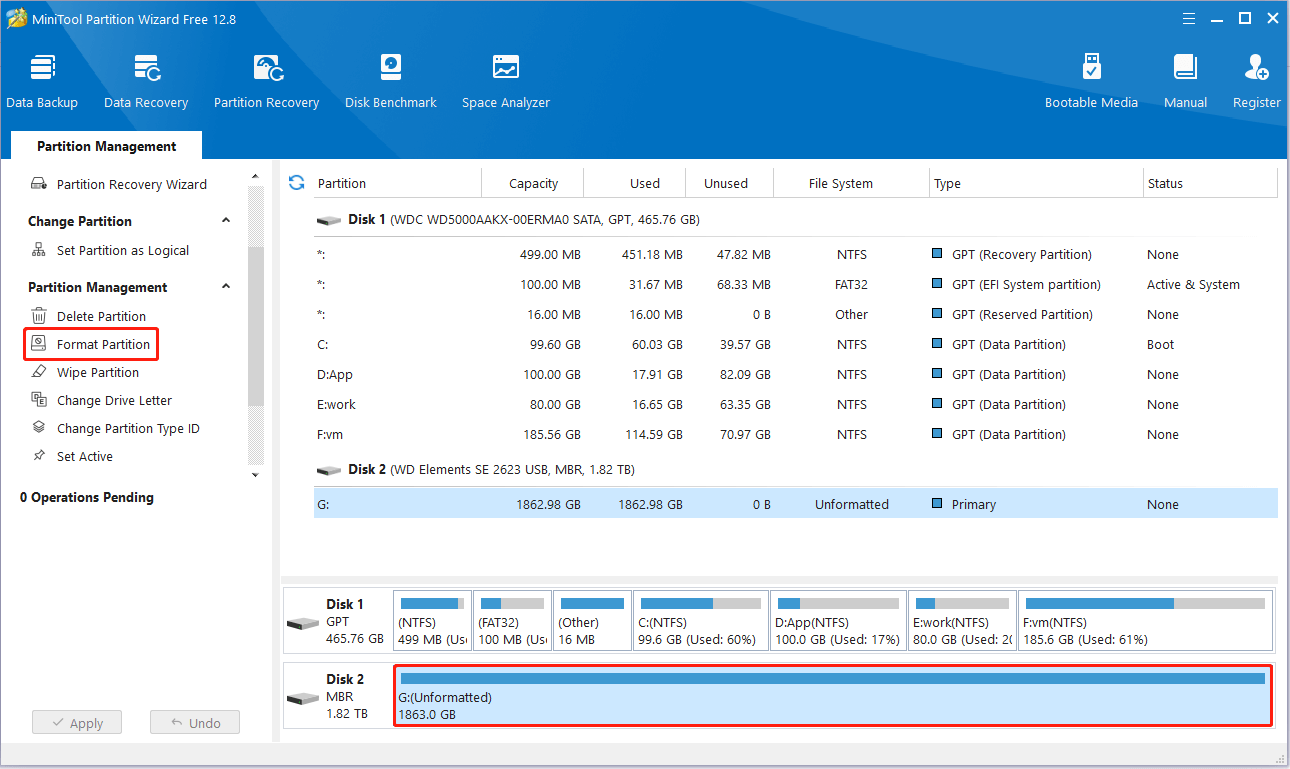
Task: Select the (Other) 16 MB block in disk map
Action: [592, 621]
